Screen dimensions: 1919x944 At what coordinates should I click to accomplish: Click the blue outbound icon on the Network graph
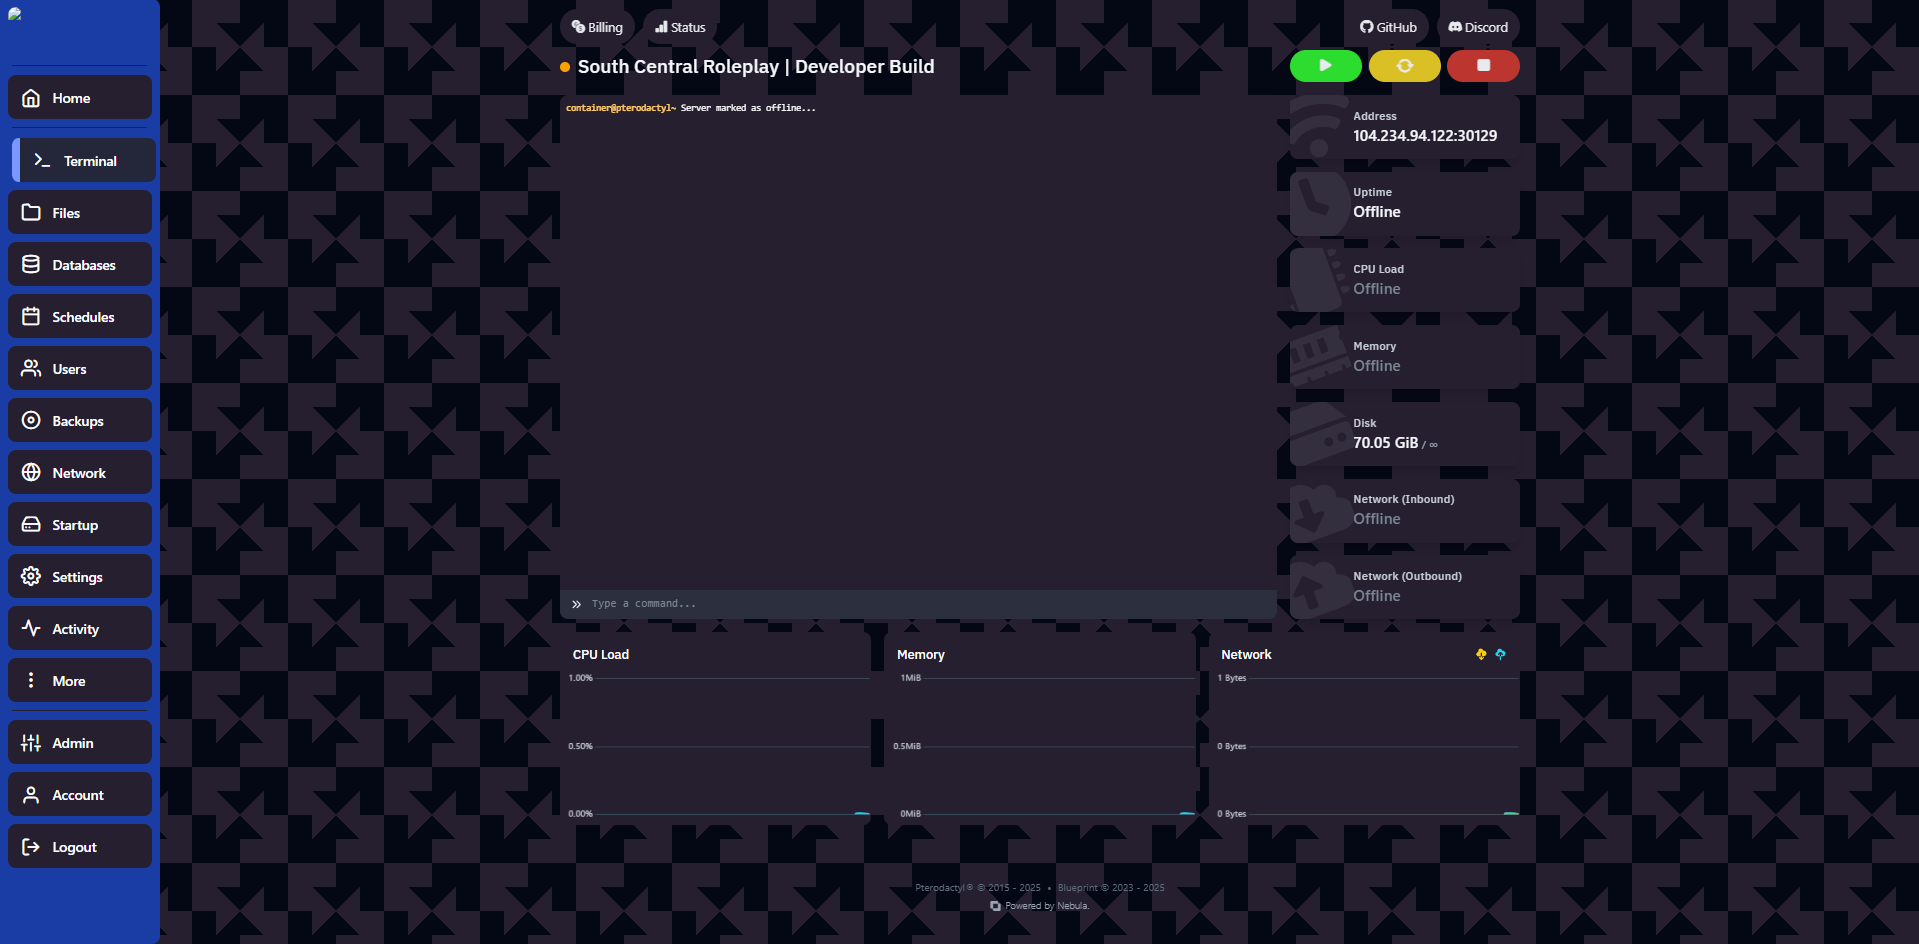pos(1500,654)
